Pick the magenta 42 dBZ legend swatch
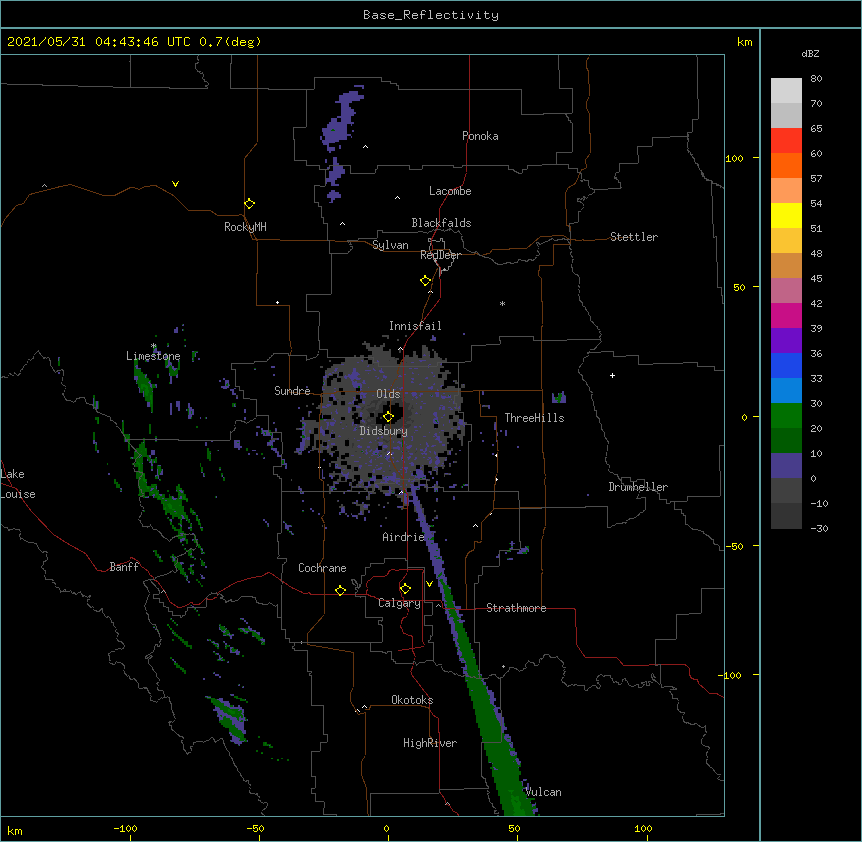The width and height of the screenshot is (862, 842). coord(786,315)
